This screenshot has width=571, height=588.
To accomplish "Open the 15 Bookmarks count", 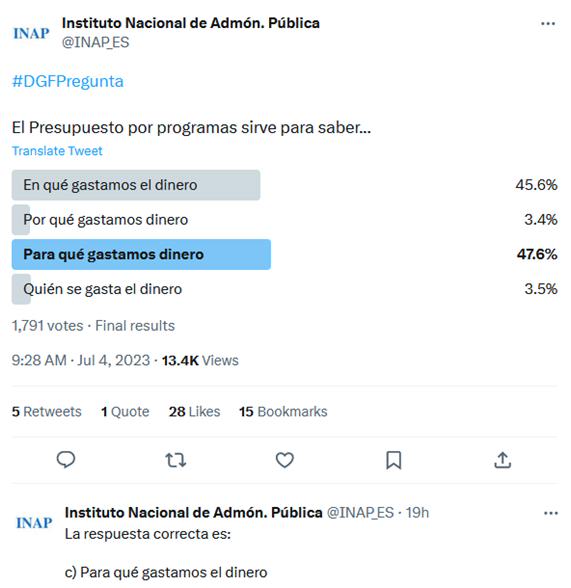I will (283, 412).
